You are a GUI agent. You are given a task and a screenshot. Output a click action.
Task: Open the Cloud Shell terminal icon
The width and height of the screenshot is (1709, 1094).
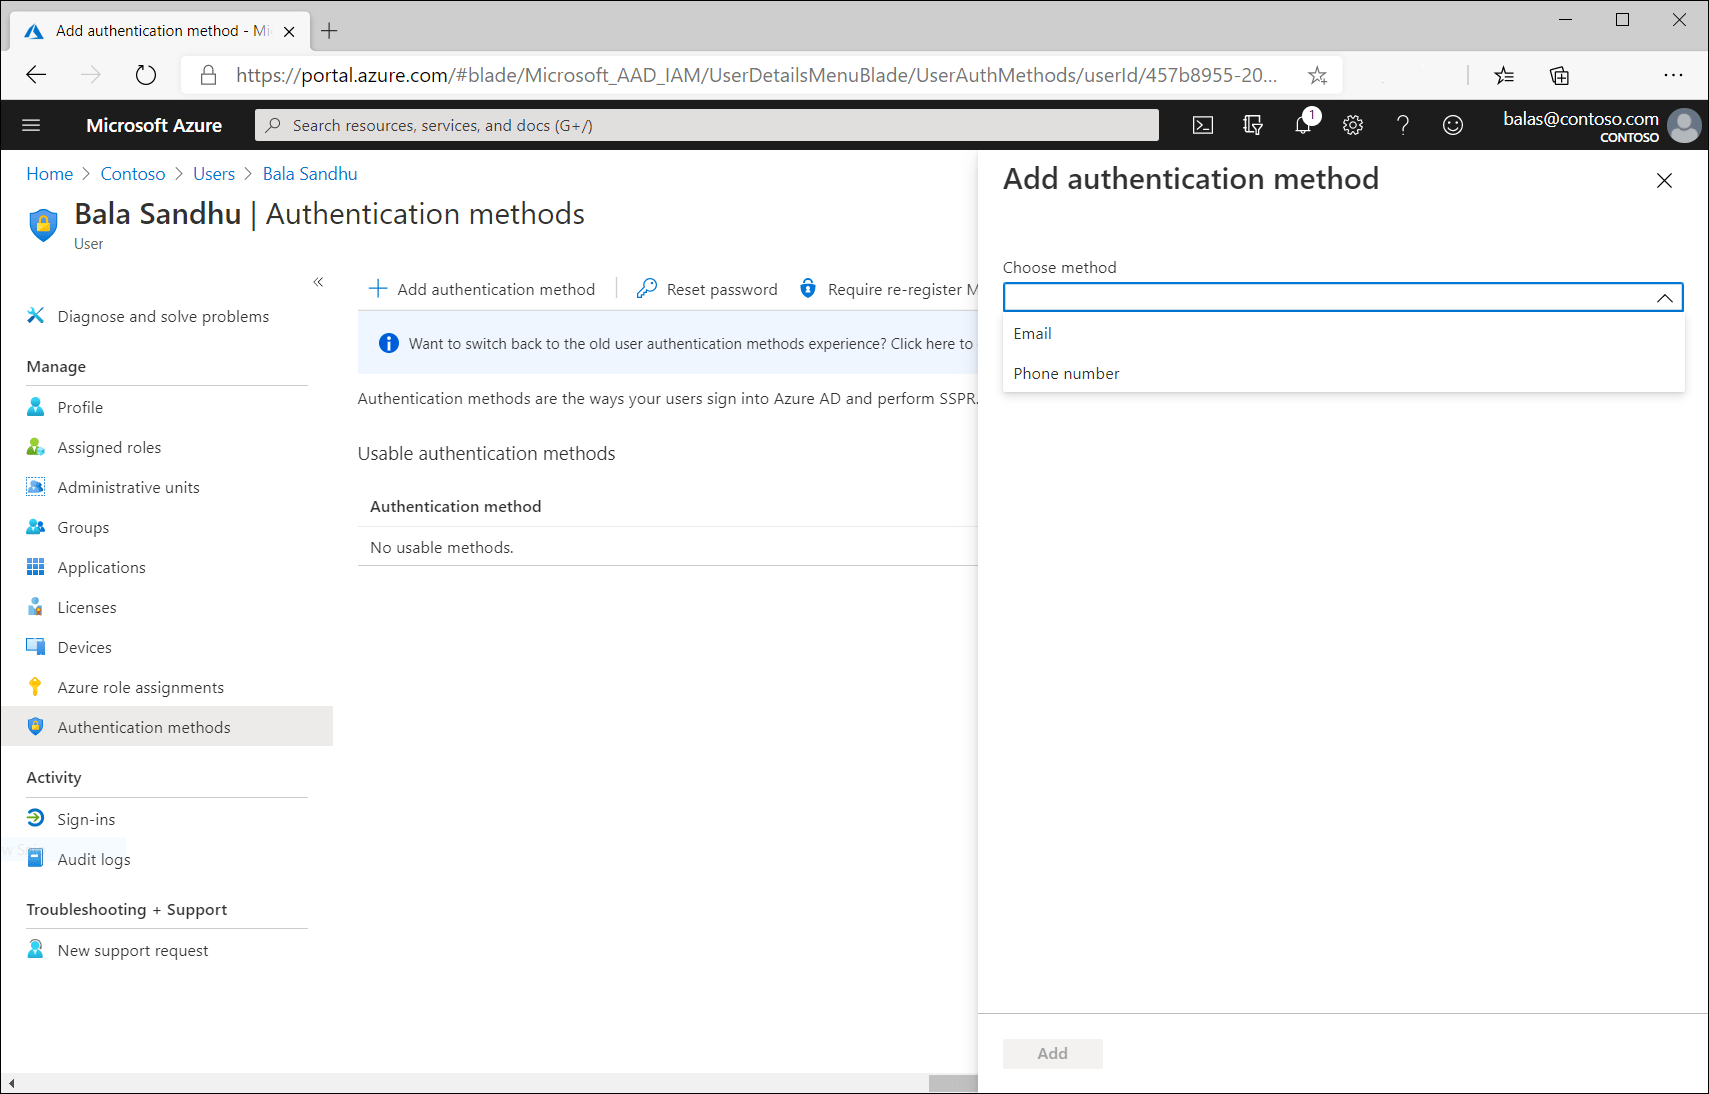[x=1203, y=125]
